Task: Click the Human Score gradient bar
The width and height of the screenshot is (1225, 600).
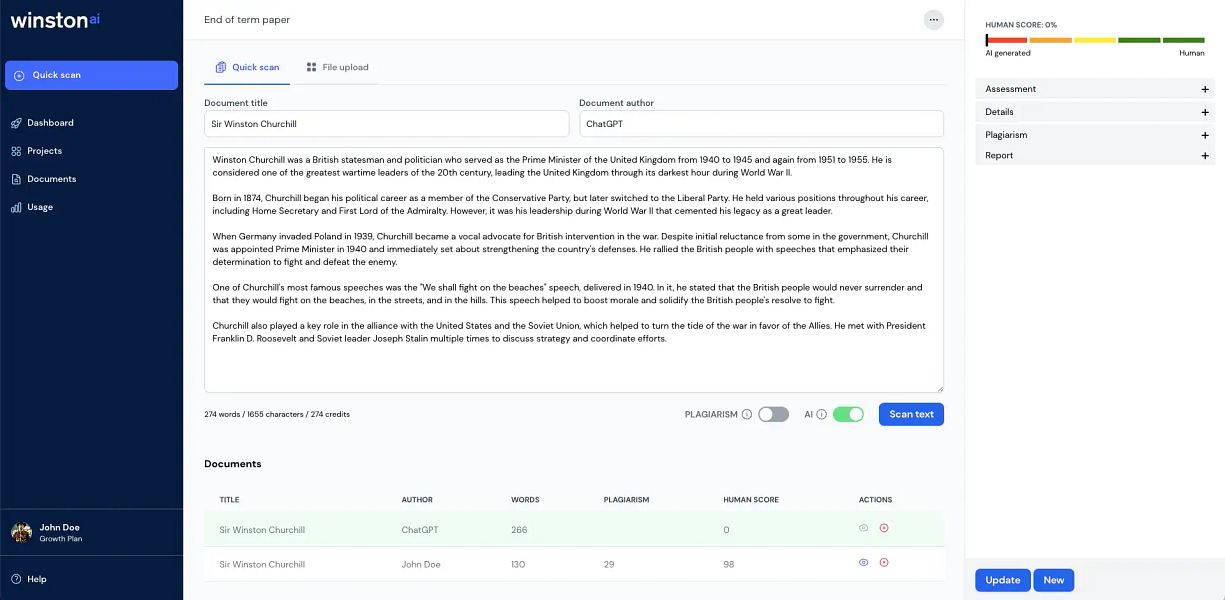Action: [x=1095, y=40]
